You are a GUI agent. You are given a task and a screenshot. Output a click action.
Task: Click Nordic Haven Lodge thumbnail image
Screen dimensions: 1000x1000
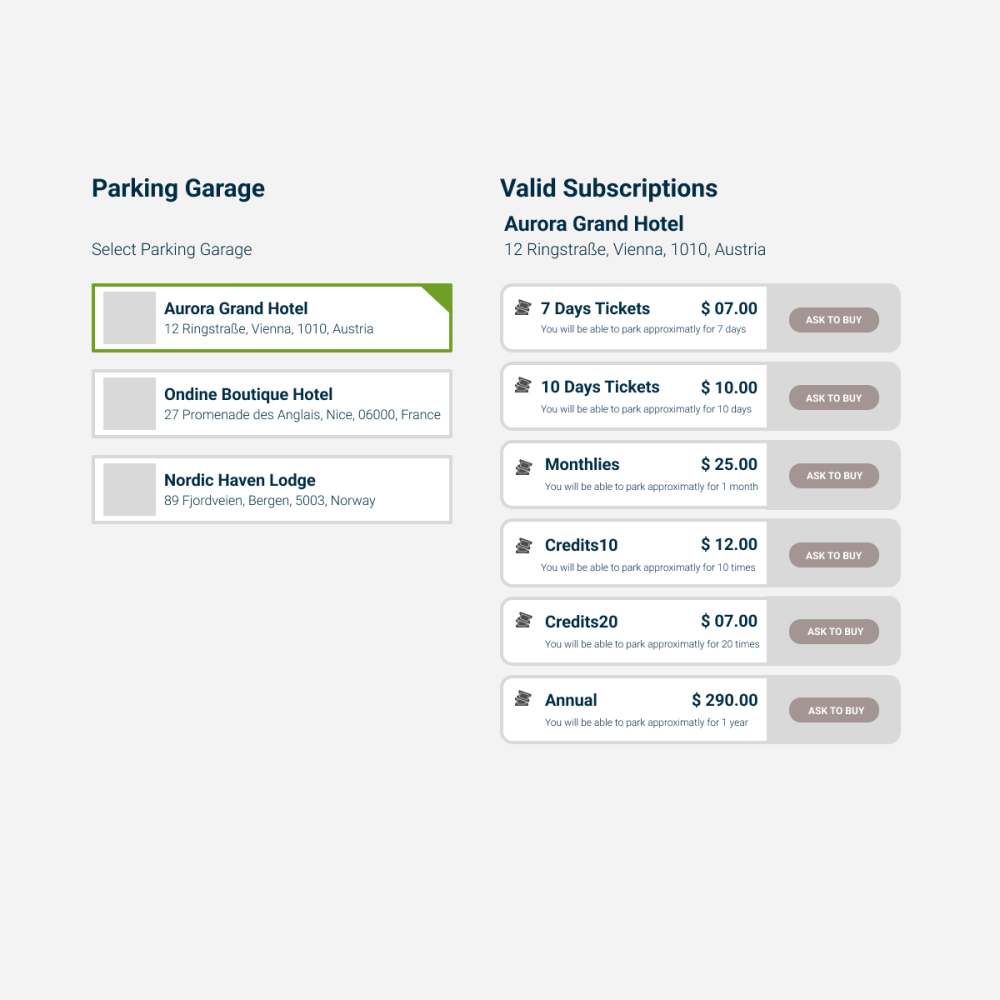pyautogui.click(x=130, y=490)
